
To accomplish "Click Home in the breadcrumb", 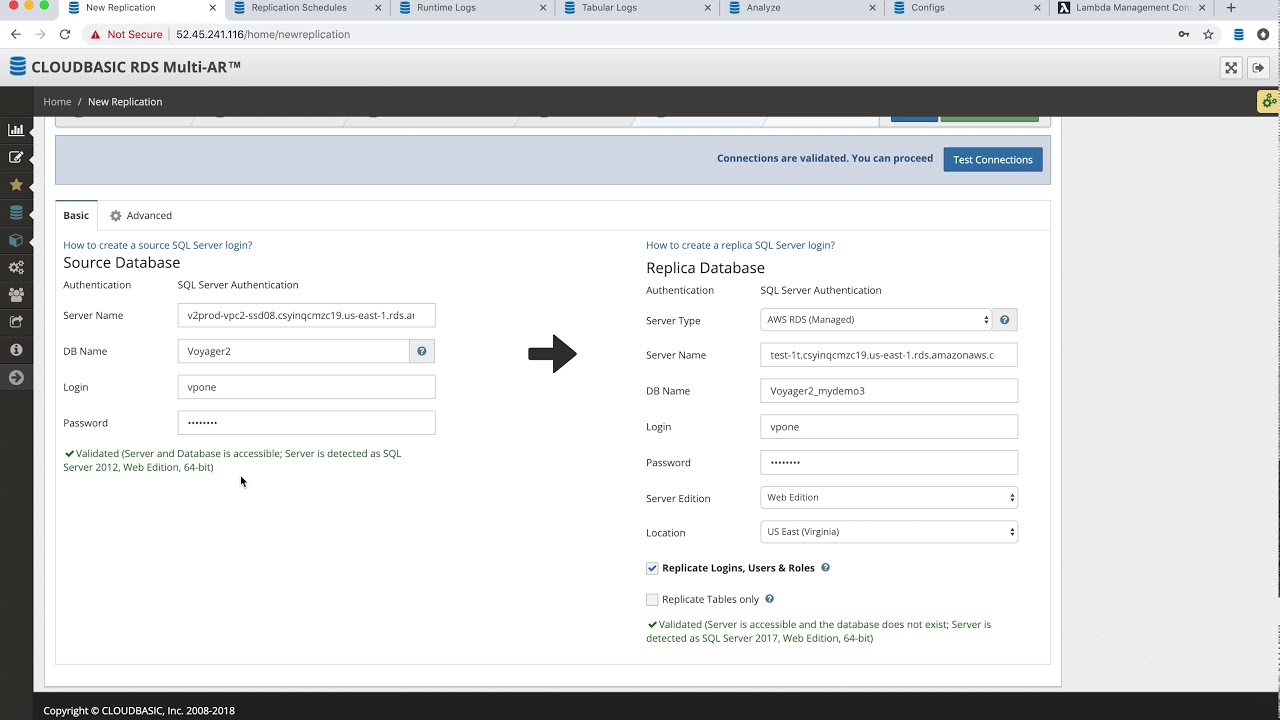I will pos(57,102).
